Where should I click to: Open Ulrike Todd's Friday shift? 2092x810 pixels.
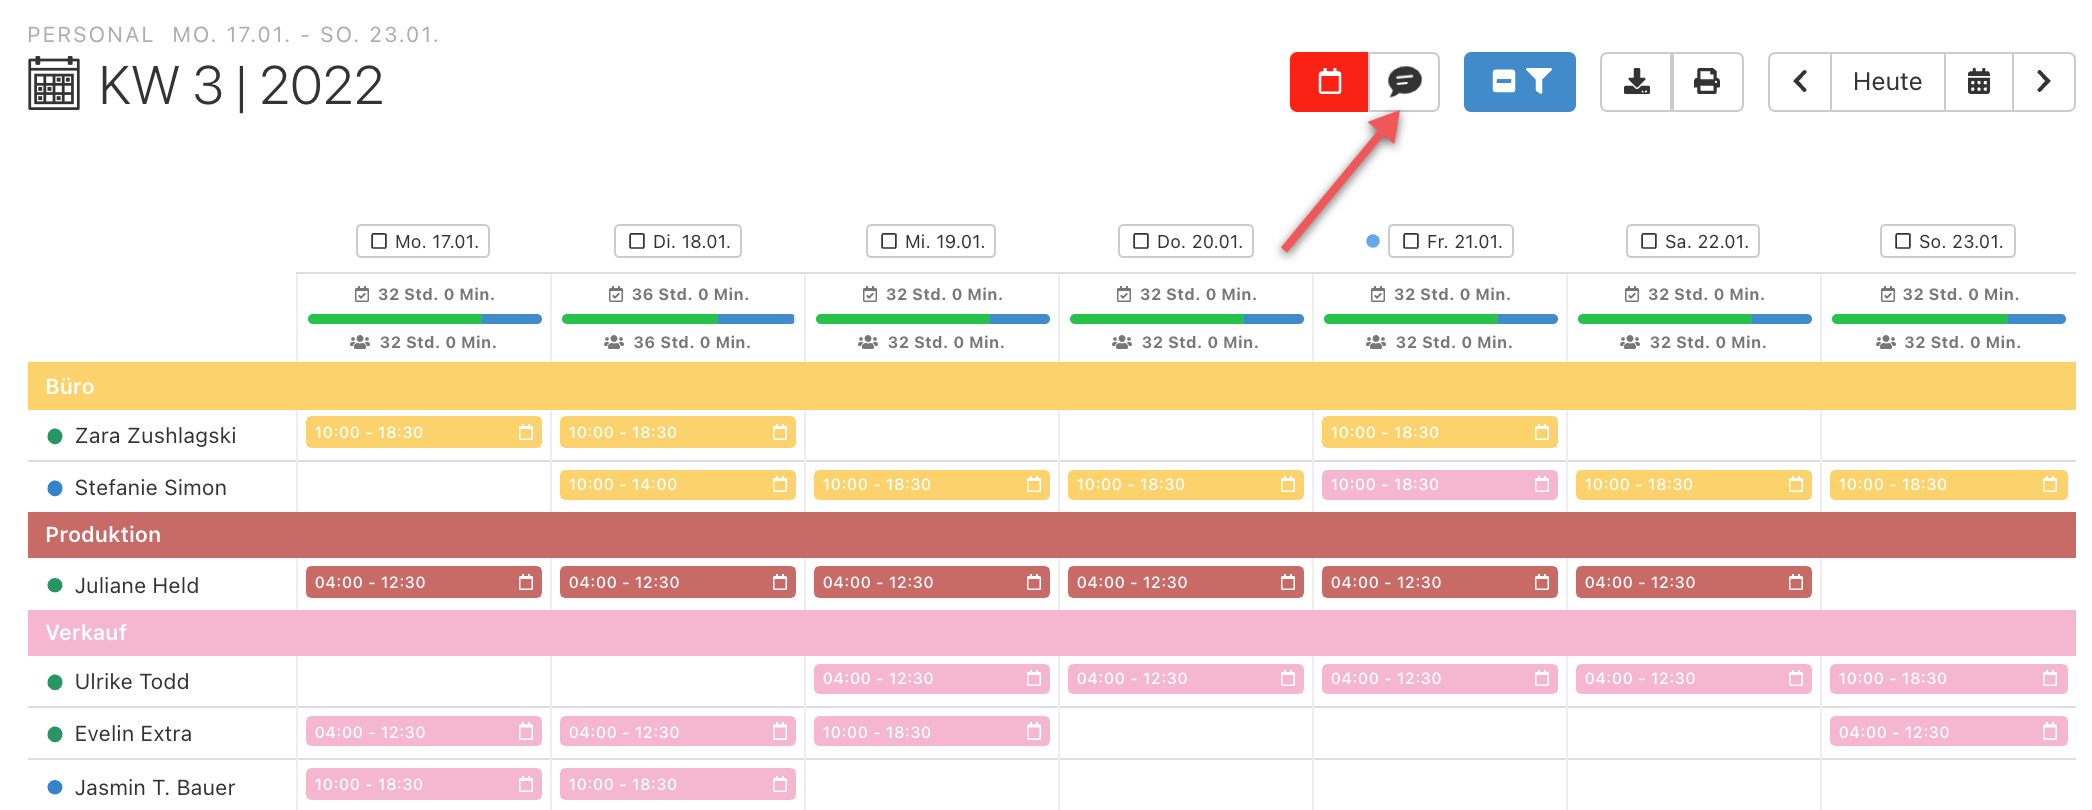1440,678
